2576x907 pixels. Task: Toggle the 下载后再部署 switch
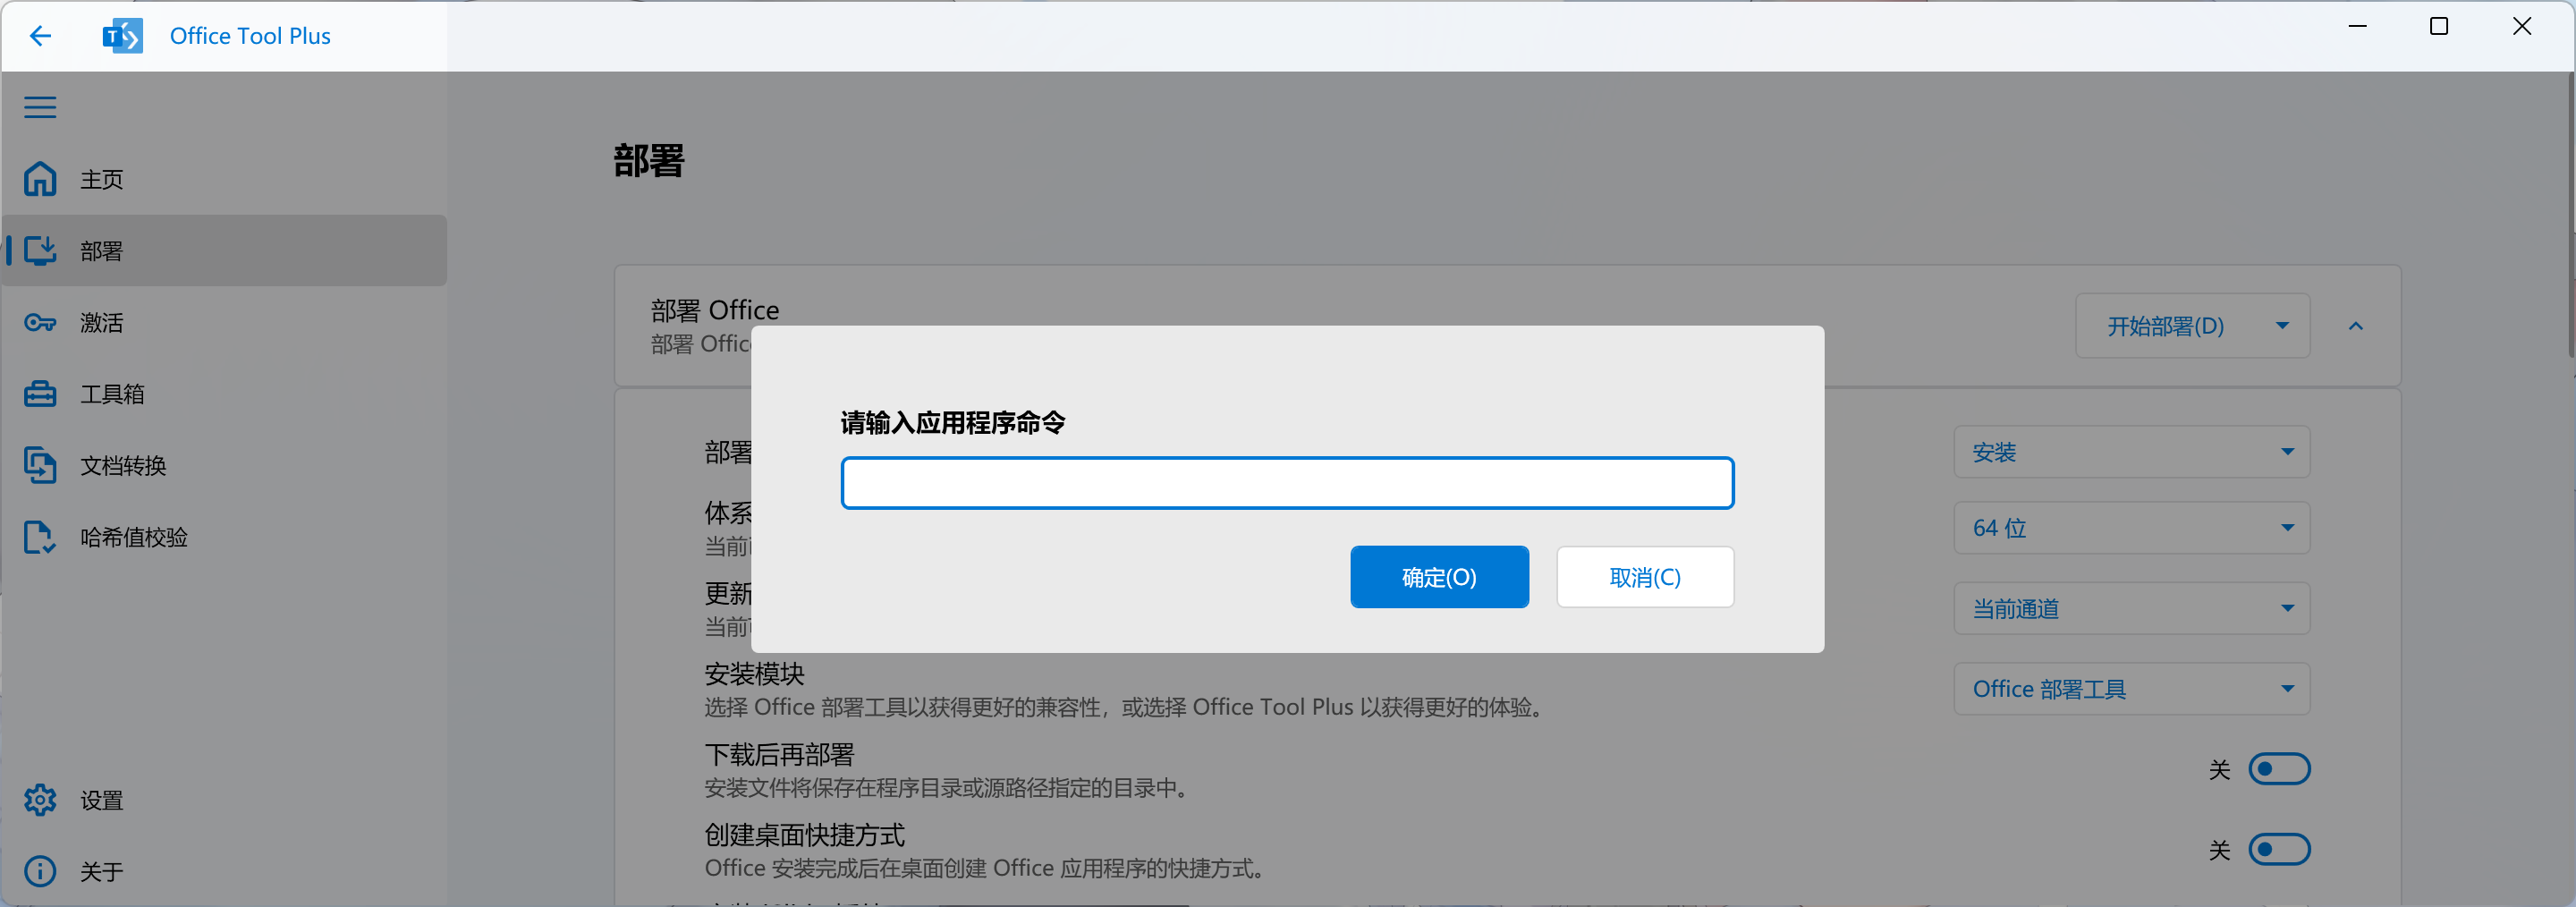pyautogui.click(x=2278, y=769)
